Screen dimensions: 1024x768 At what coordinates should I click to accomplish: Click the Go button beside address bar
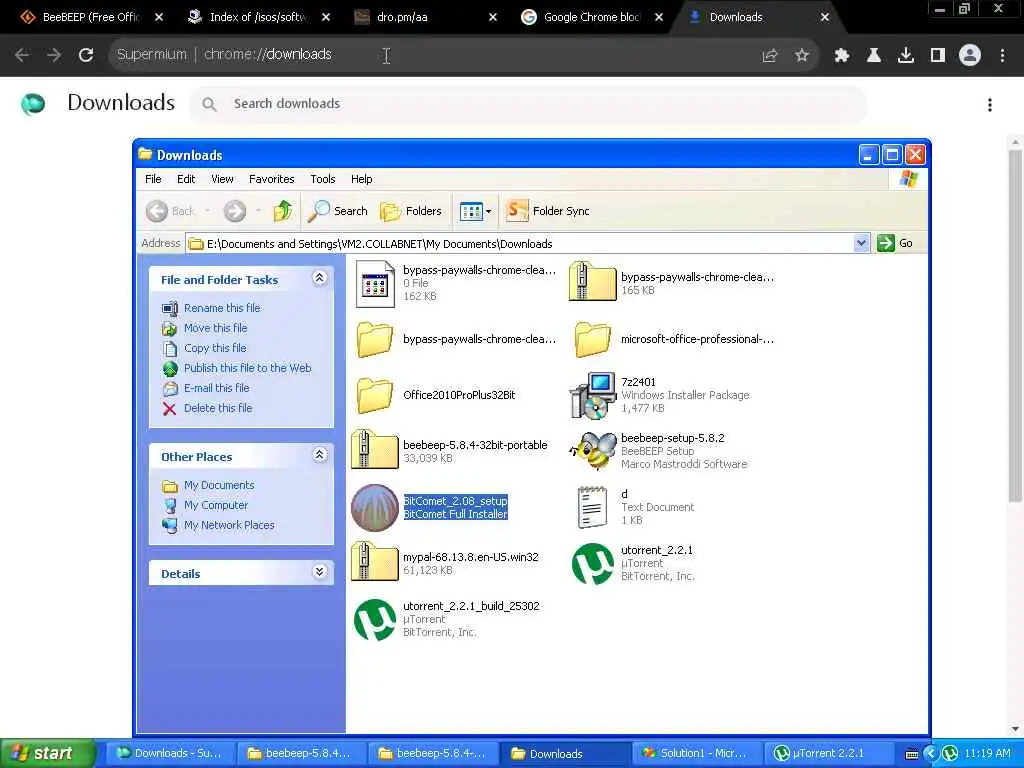point(895,243)
